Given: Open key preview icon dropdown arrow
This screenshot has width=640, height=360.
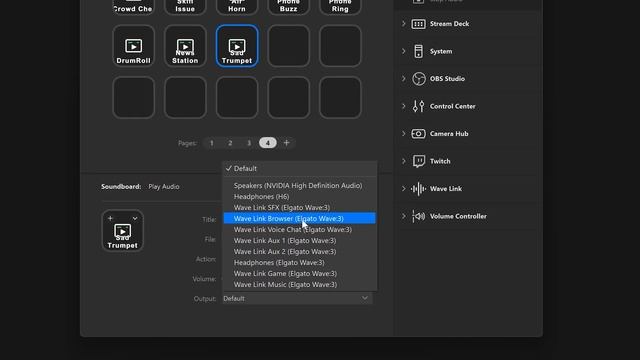Looking at the screenshot, I should tap(135, 218).
